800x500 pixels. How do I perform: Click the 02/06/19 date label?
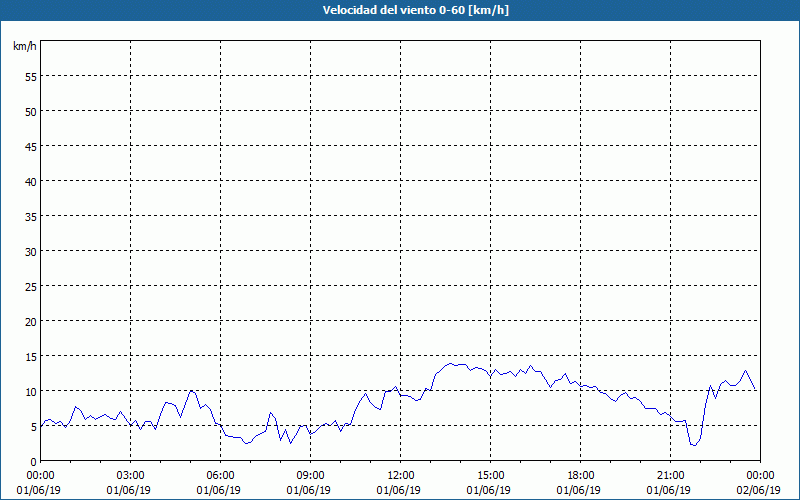759,490
